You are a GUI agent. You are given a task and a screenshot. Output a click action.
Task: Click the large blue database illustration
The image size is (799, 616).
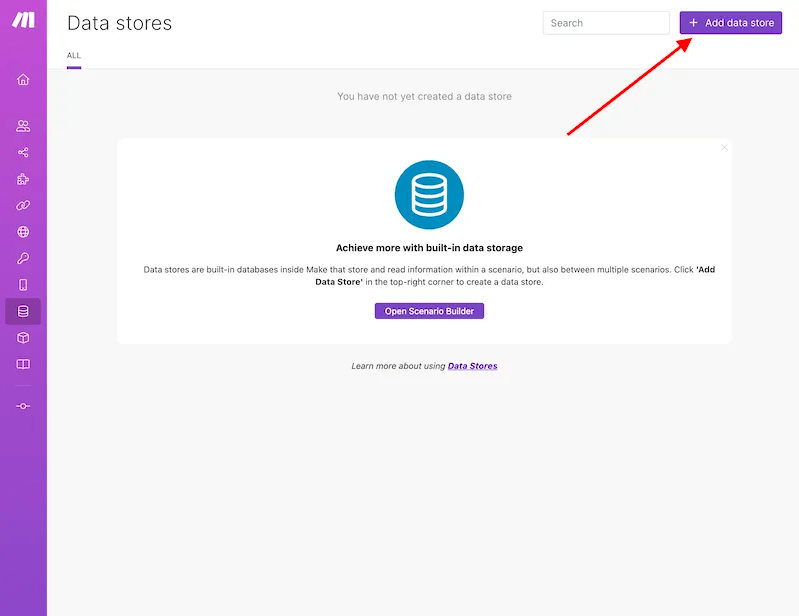429,195
